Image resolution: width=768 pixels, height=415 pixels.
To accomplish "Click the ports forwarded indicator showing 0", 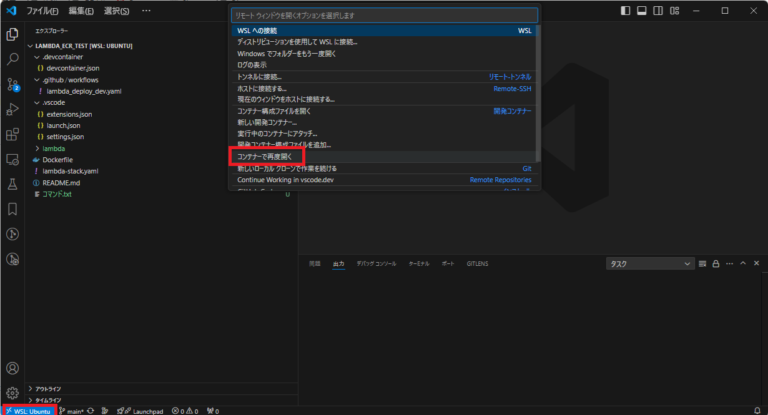I will (213, 411).
